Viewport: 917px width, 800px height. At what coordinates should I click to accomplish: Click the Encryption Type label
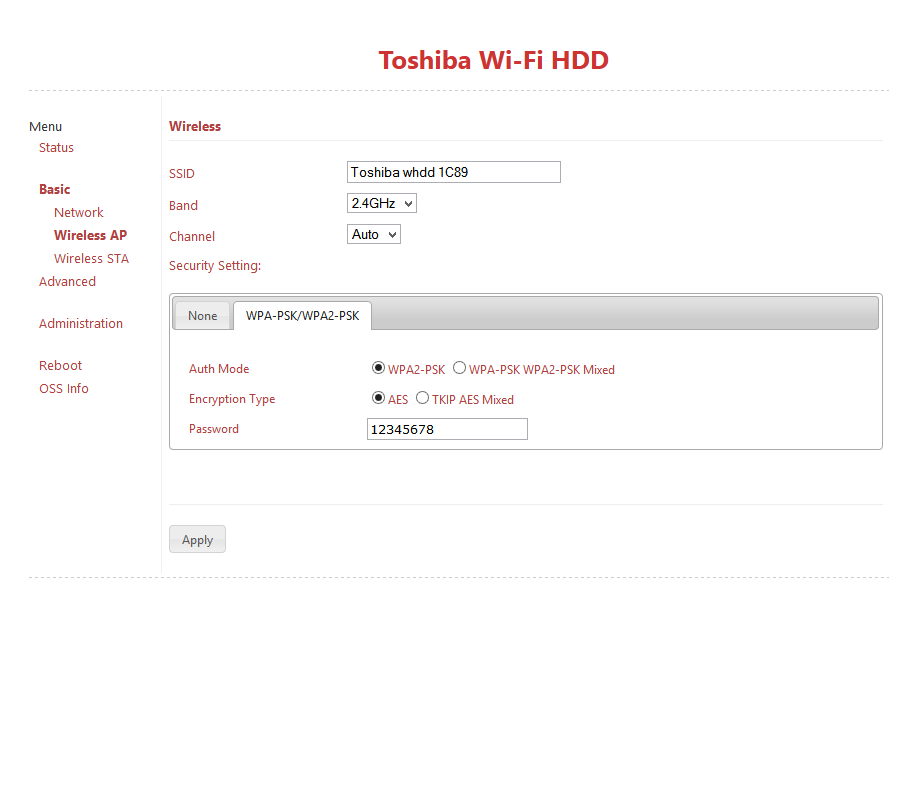(232, 399)
